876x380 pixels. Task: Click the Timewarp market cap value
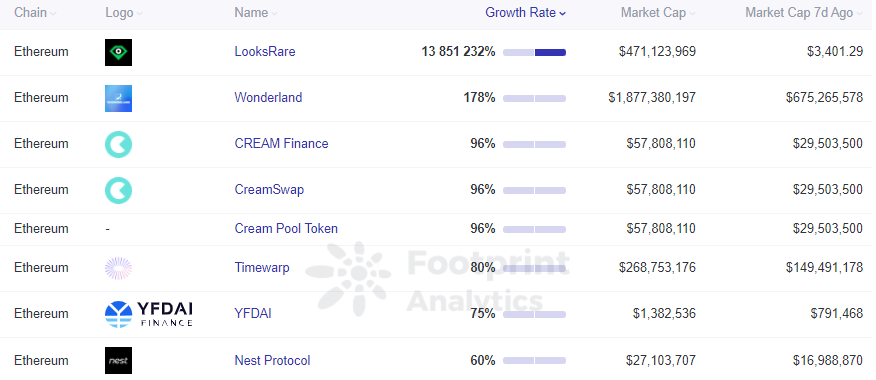[x=658, y=268]
